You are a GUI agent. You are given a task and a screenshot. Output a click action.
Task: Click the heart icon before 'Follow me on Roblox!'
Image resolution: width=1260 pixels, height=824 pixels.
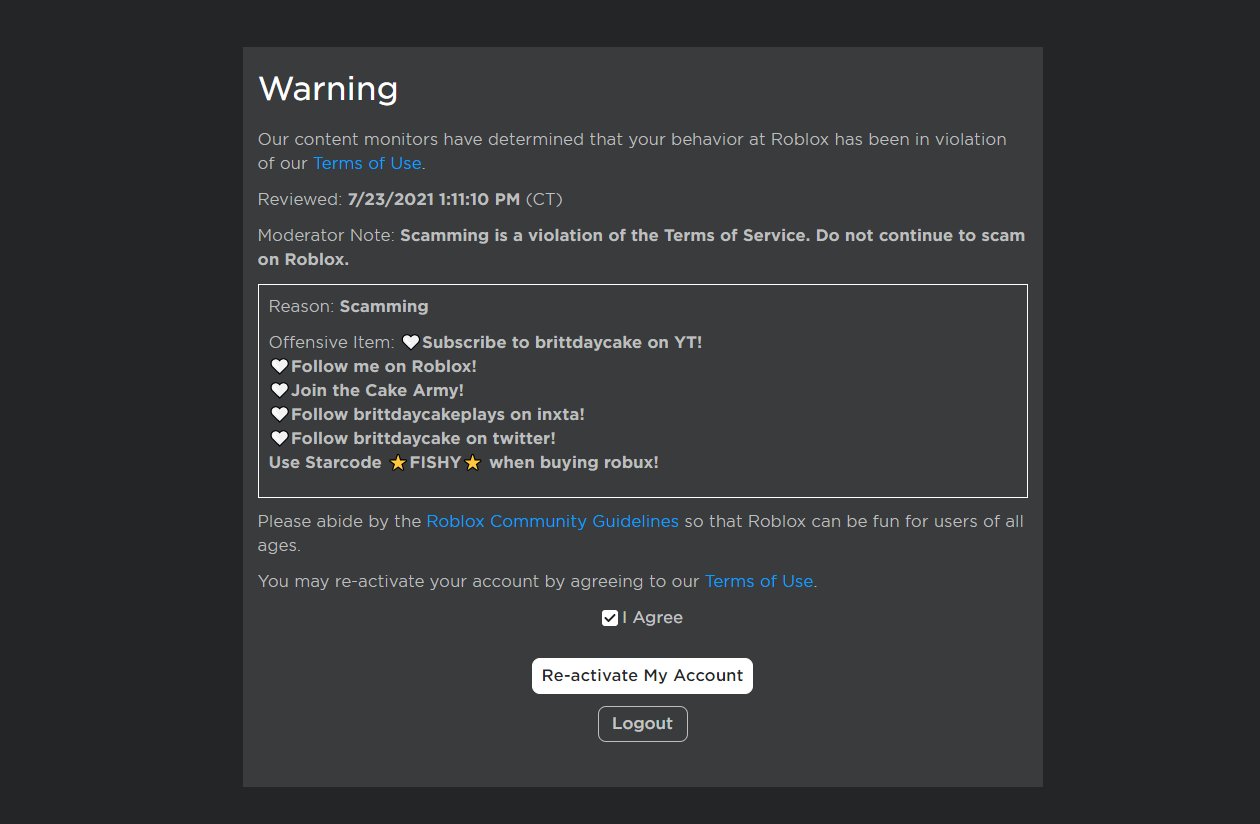(279, 366)
